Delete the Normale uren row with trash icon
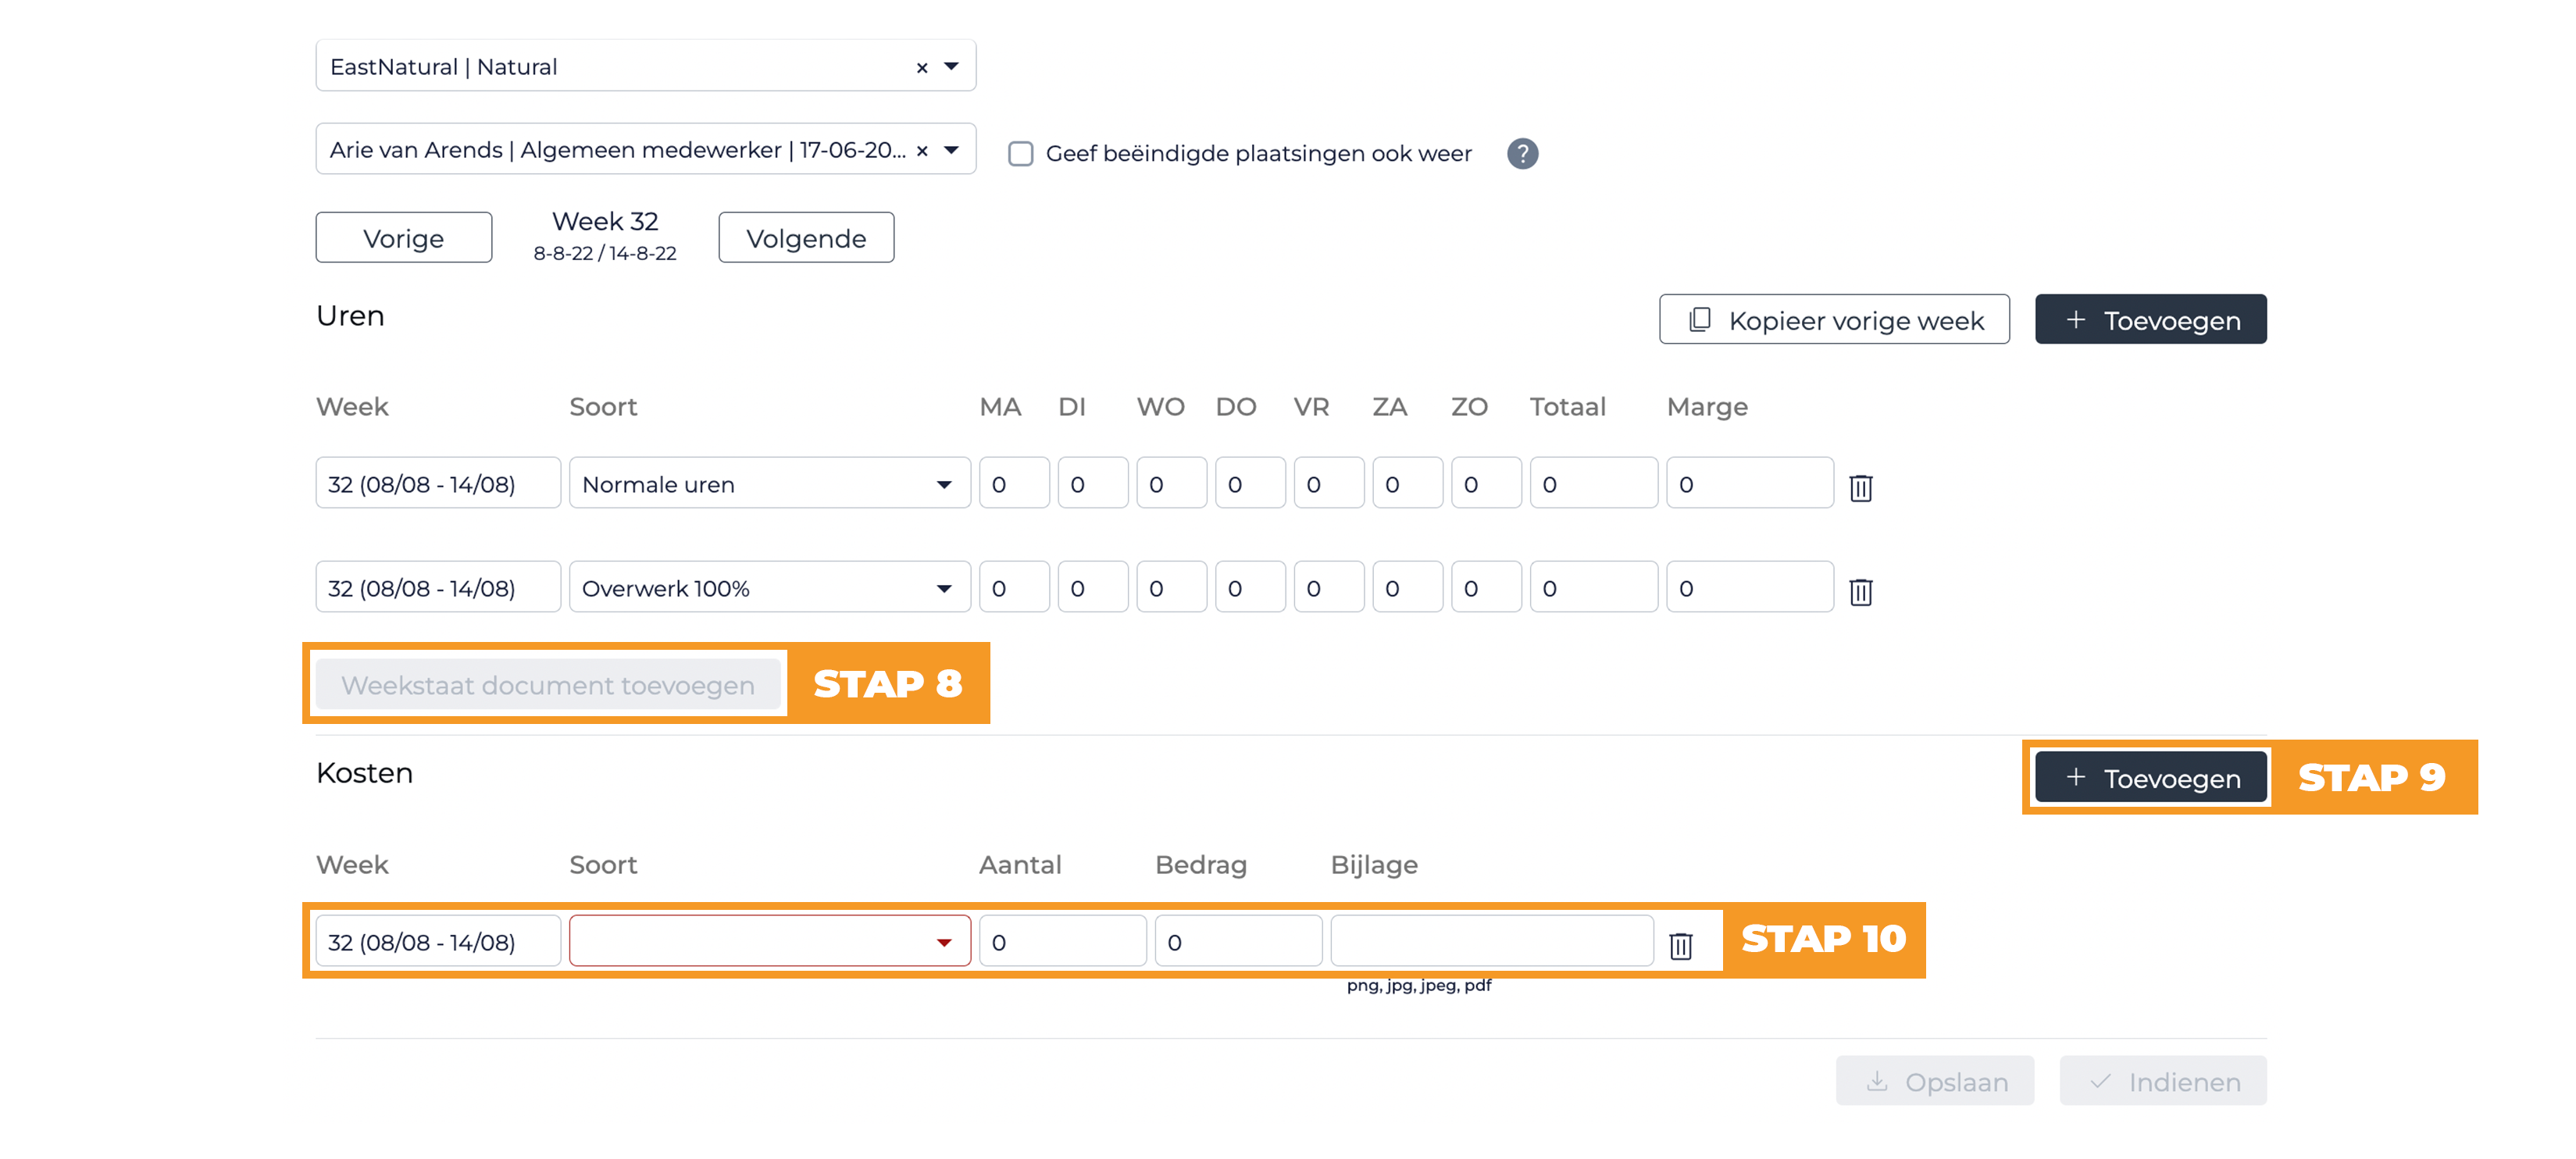Image resolution: width=2576 pixels, height=1159 pixels. [x=1860, y=487]
